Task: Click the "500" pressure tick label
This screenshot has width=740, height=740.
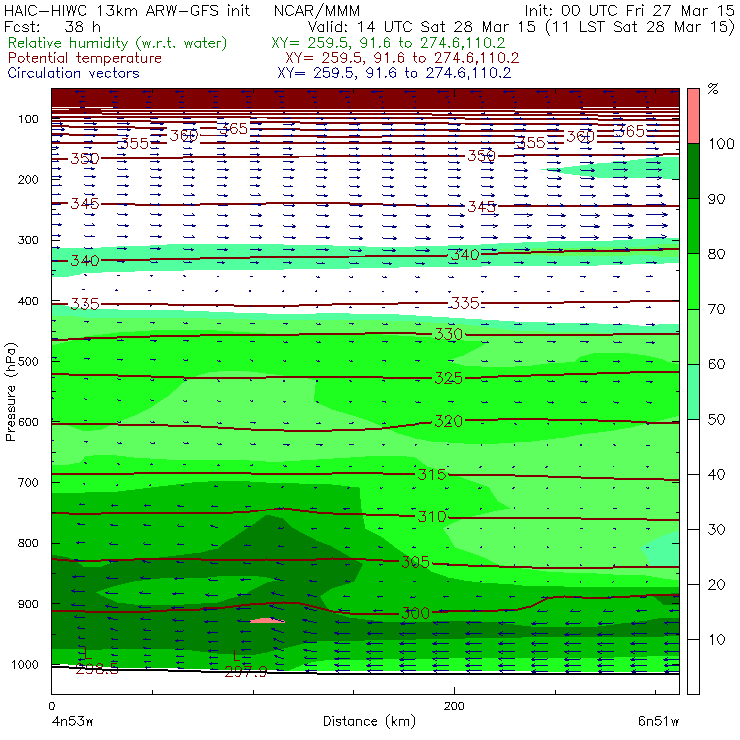Action: click(28, 362)
